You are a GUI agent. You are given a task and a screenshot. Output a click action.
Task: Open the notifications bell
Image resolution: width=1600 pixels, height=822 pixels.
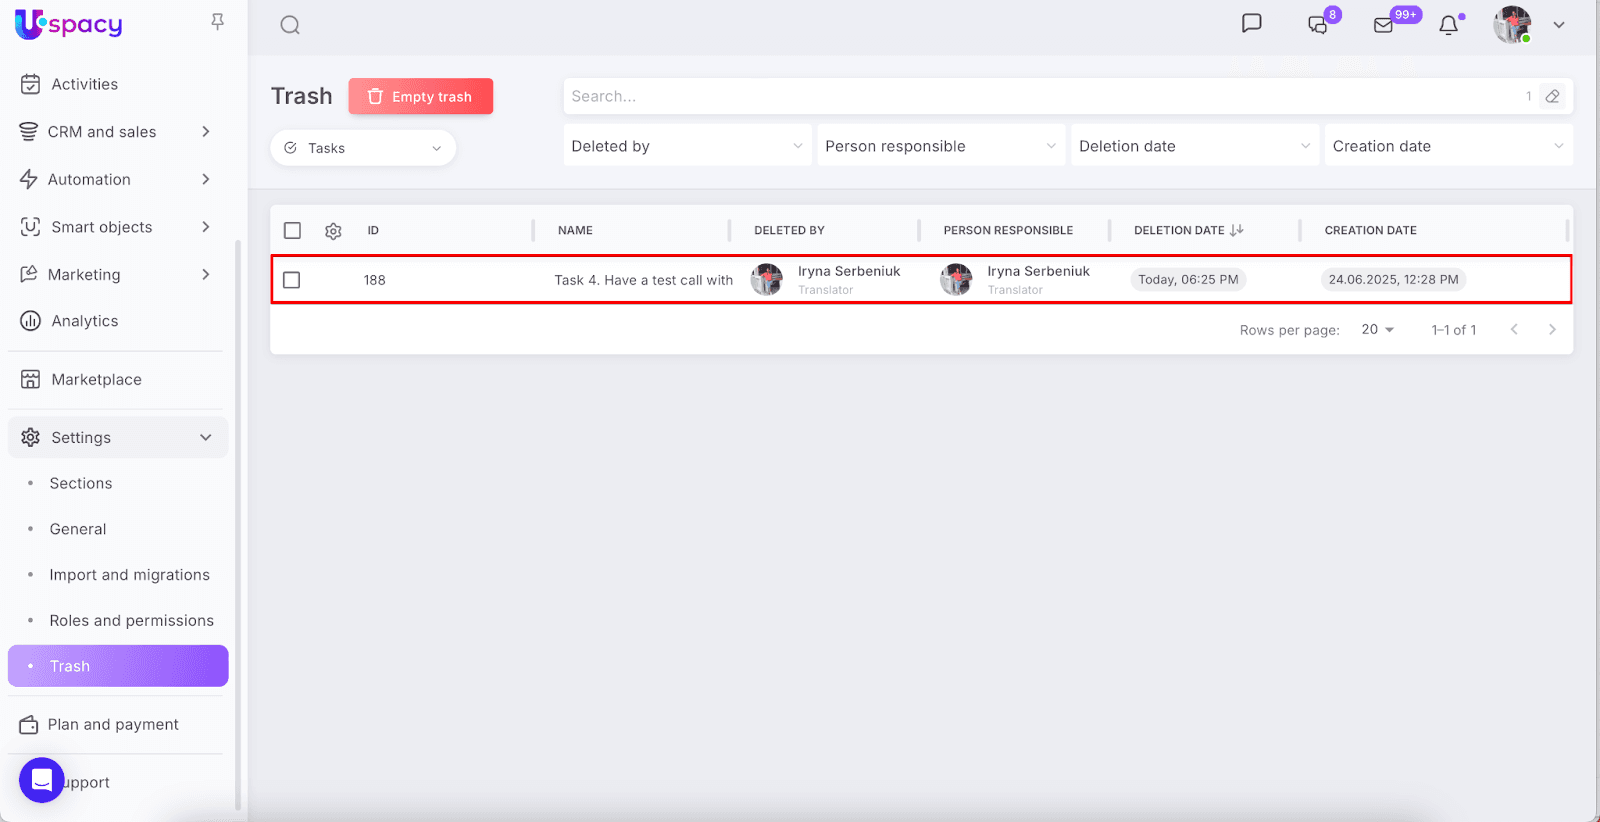(x=1448, y=25)
